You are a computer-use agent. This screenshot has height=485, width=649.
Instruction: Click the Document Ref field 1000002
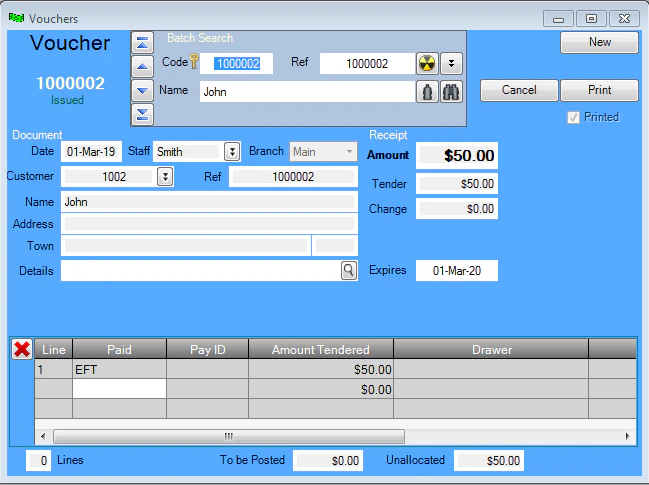(x=293, y=177)
